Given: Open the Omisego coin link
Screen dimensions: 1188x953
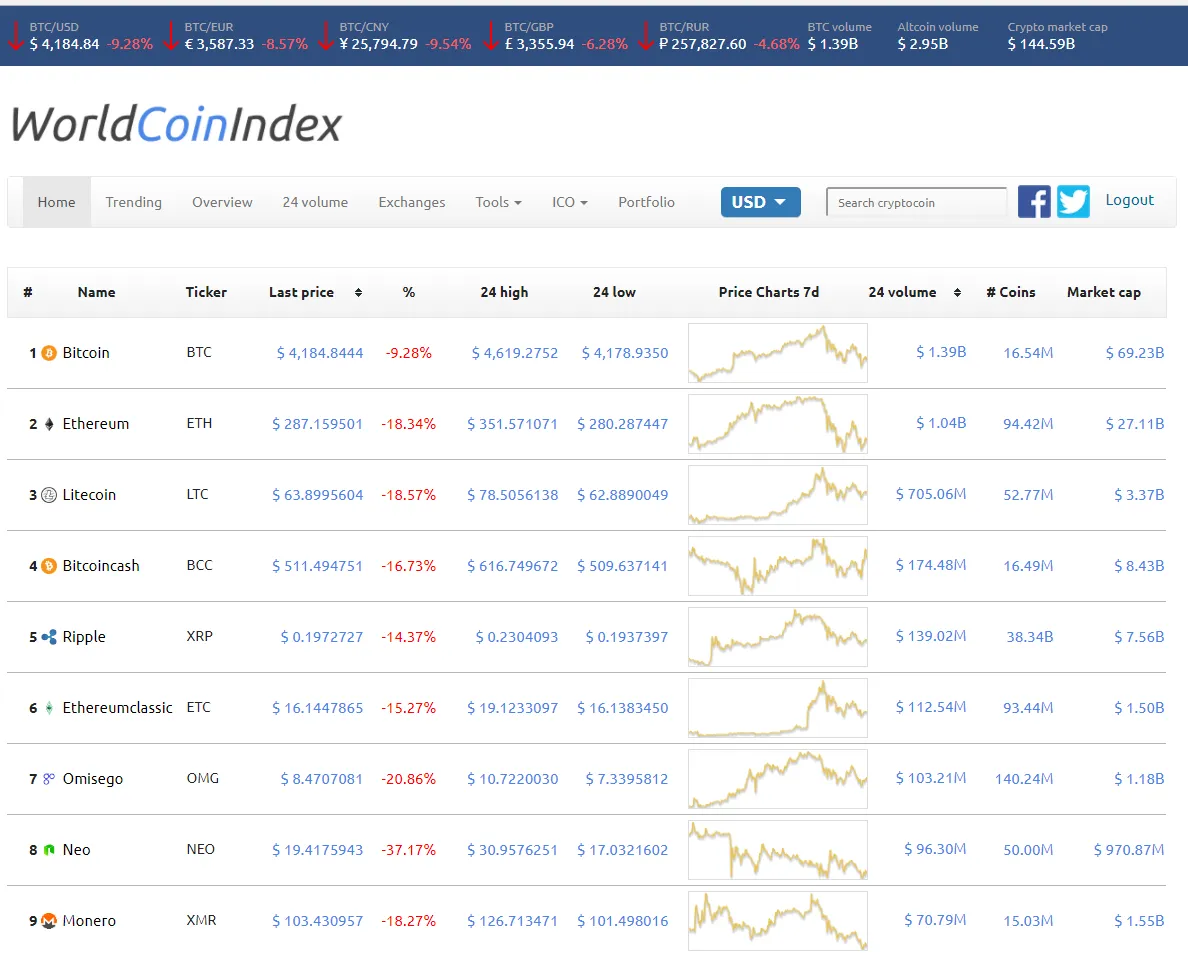Looking at the screenshot, I should pyautogui.click(x=92, y=779).
